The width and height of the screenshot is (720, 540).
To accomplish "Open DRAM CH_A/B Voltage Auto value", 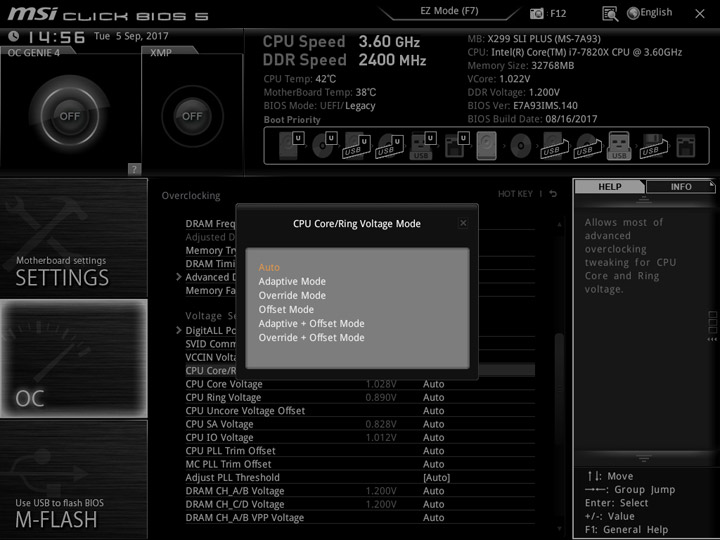I will pos(433,491).
